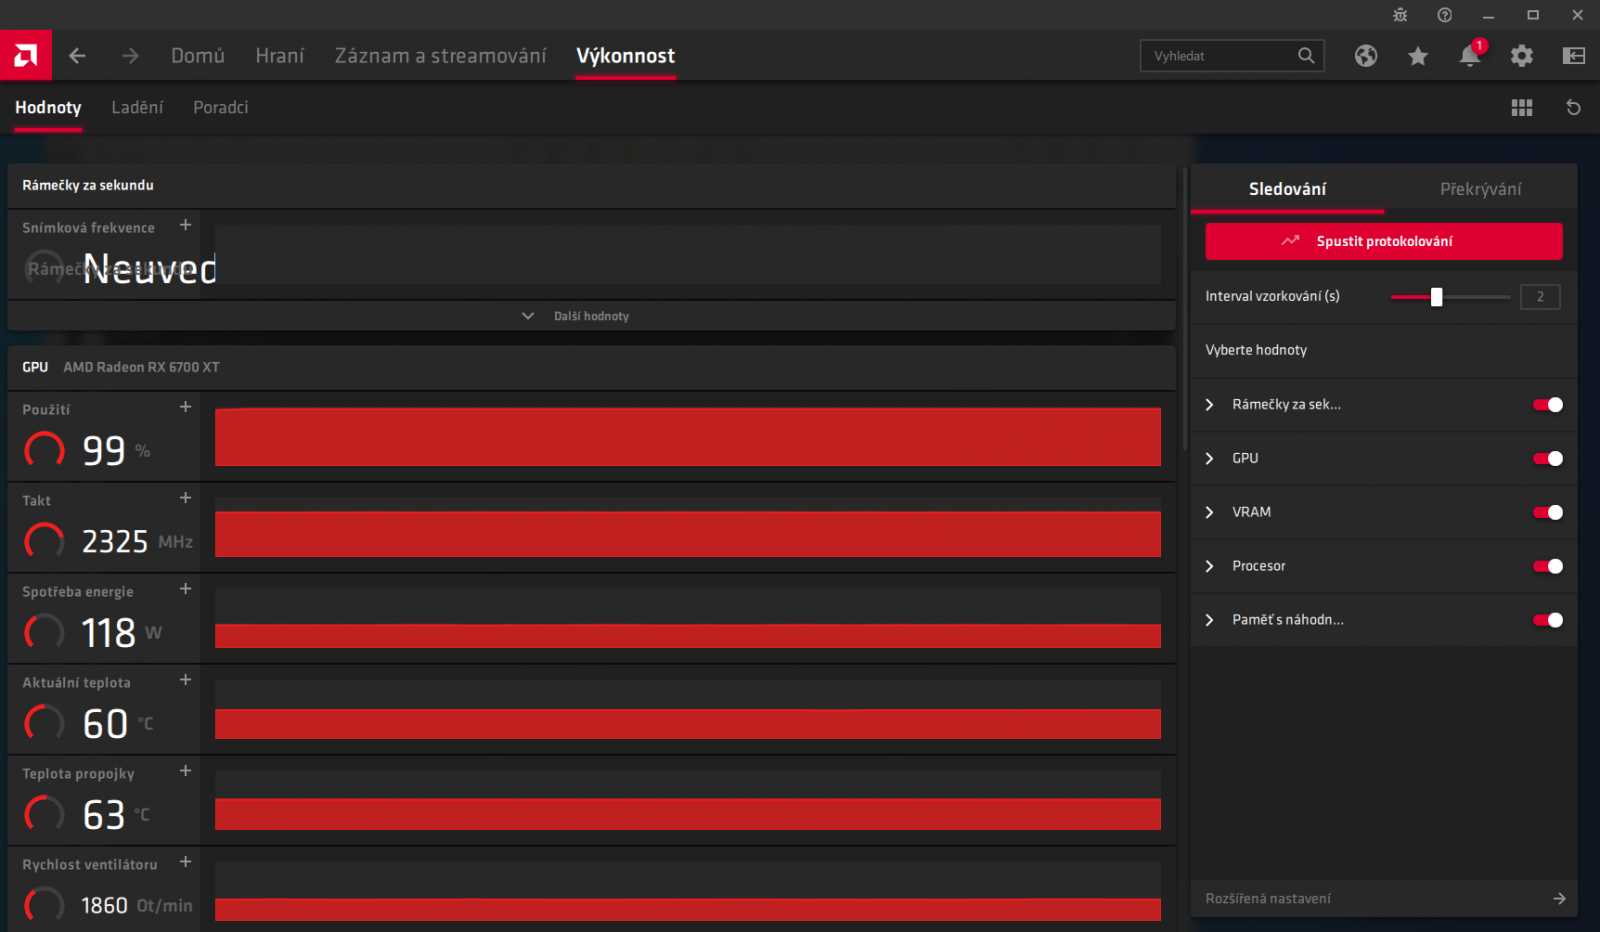Expand Rámečky za sek... section chevron
The image size is (1600, 932).
click(x=1210, y=405)
